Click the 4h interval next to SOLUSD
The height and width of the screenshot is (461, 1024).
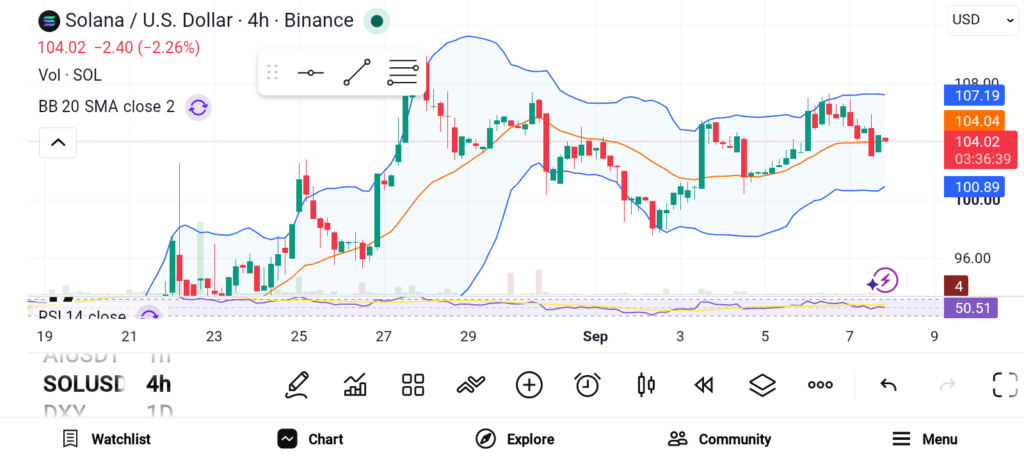159,385
